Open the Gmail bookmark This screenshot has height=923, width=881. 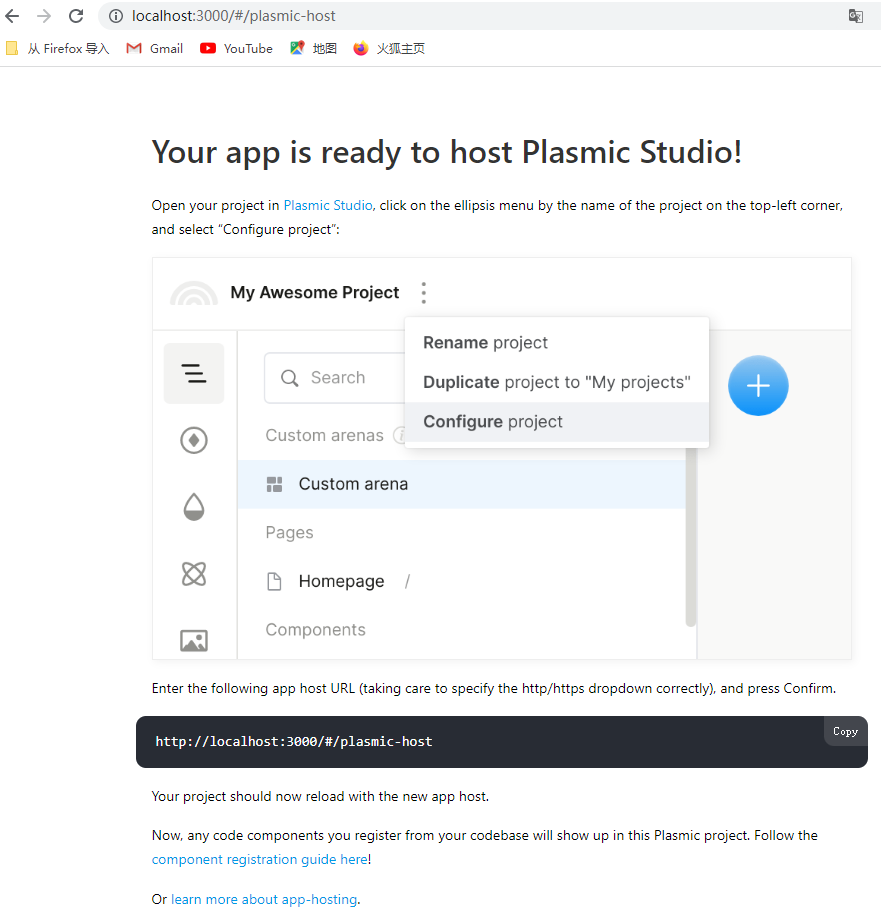pyautogui.click(x=155, y=48)
